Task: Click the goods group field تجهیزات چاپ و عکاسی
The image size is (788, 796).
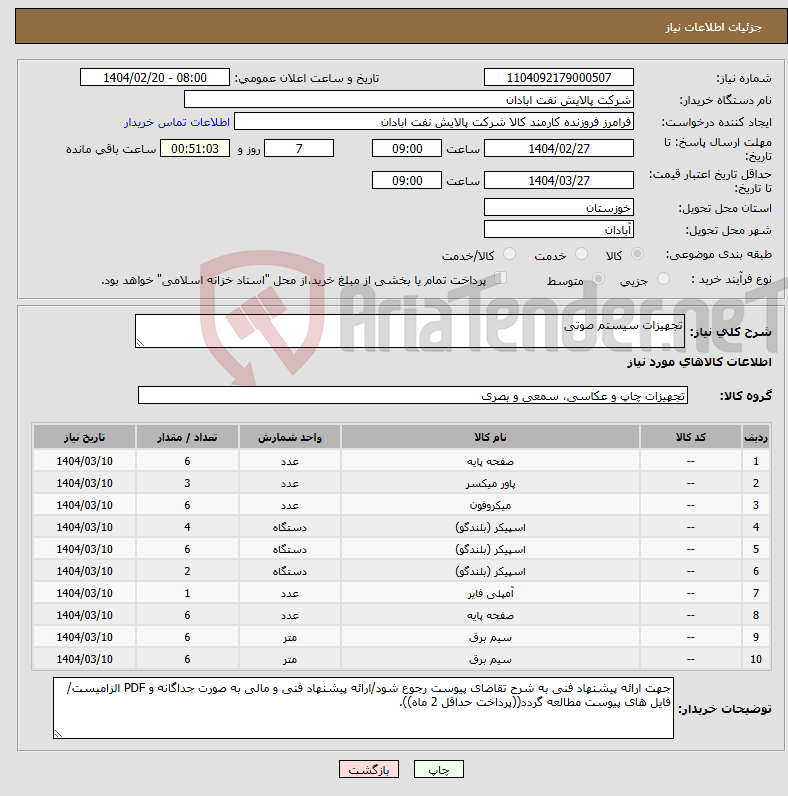Action: (x=413, y=395)
